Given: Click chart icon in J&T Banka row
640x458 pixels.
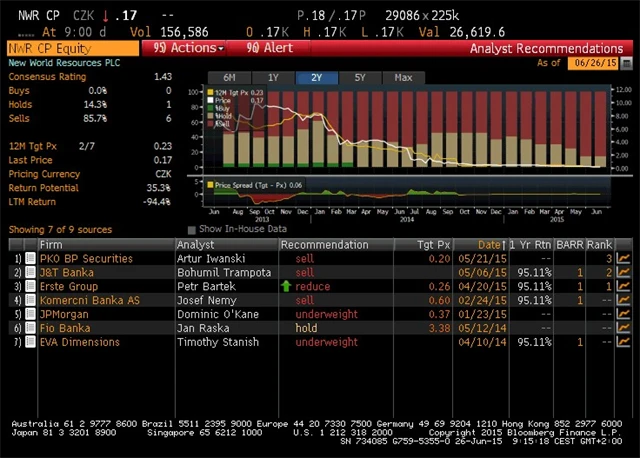Looking at the screenshot, I should click(624, 272).
